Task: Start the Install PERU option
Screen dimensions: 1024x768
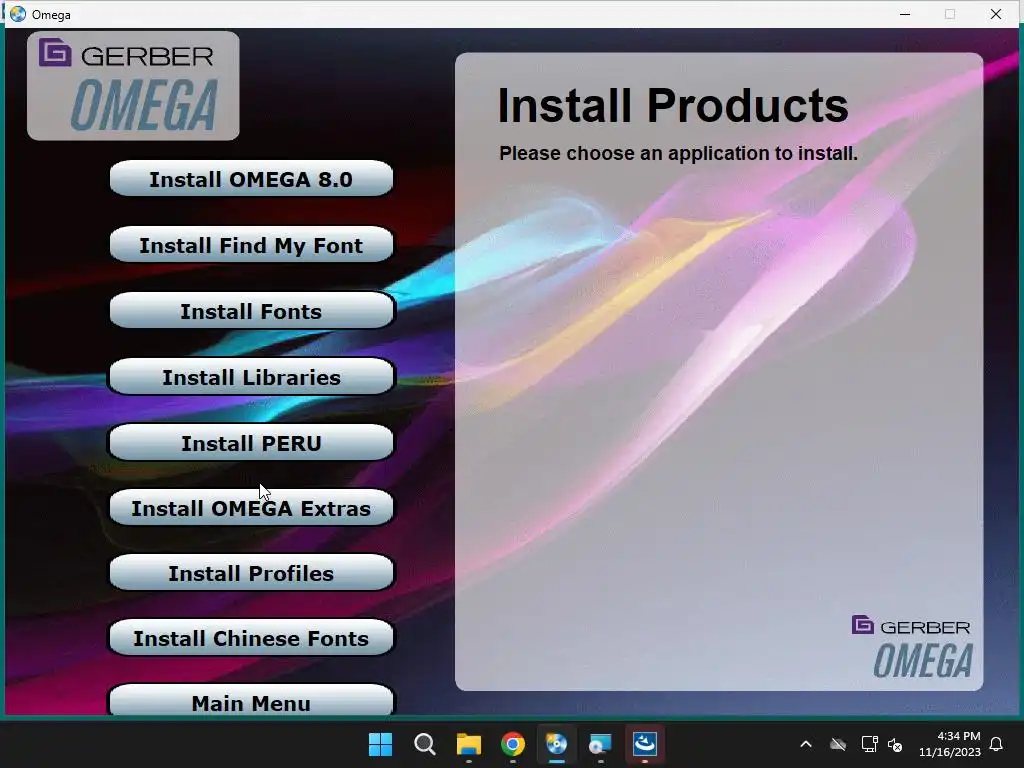Action: tap(251, 443)
